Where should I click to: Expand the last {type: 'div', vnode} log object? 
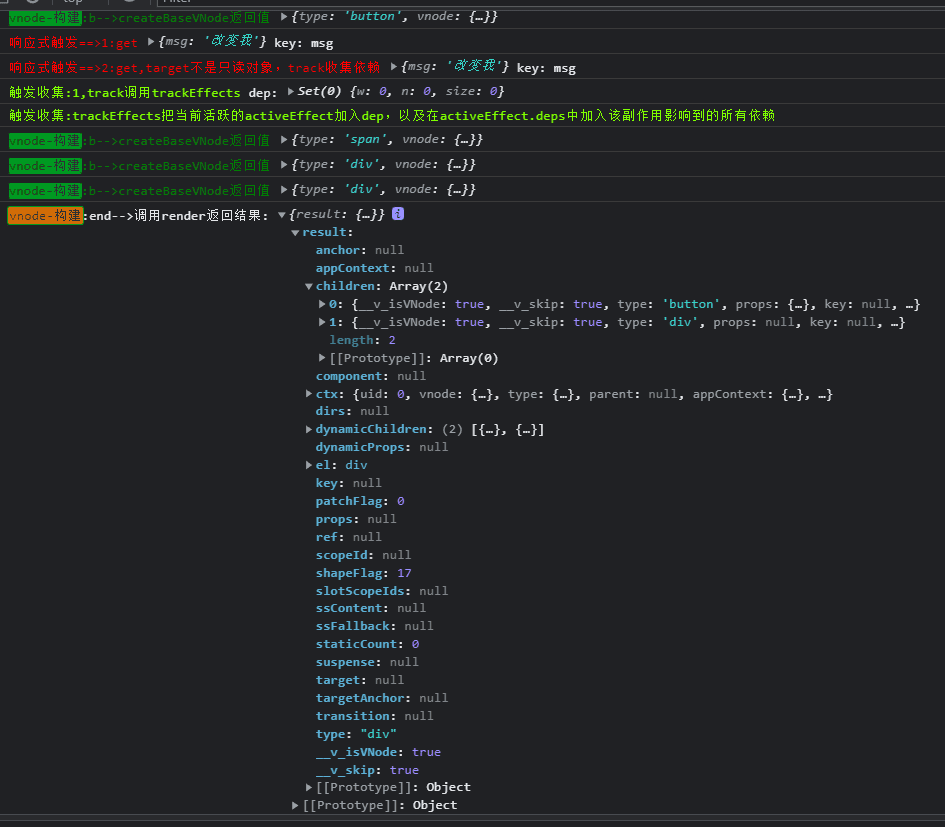coord(284,189)
